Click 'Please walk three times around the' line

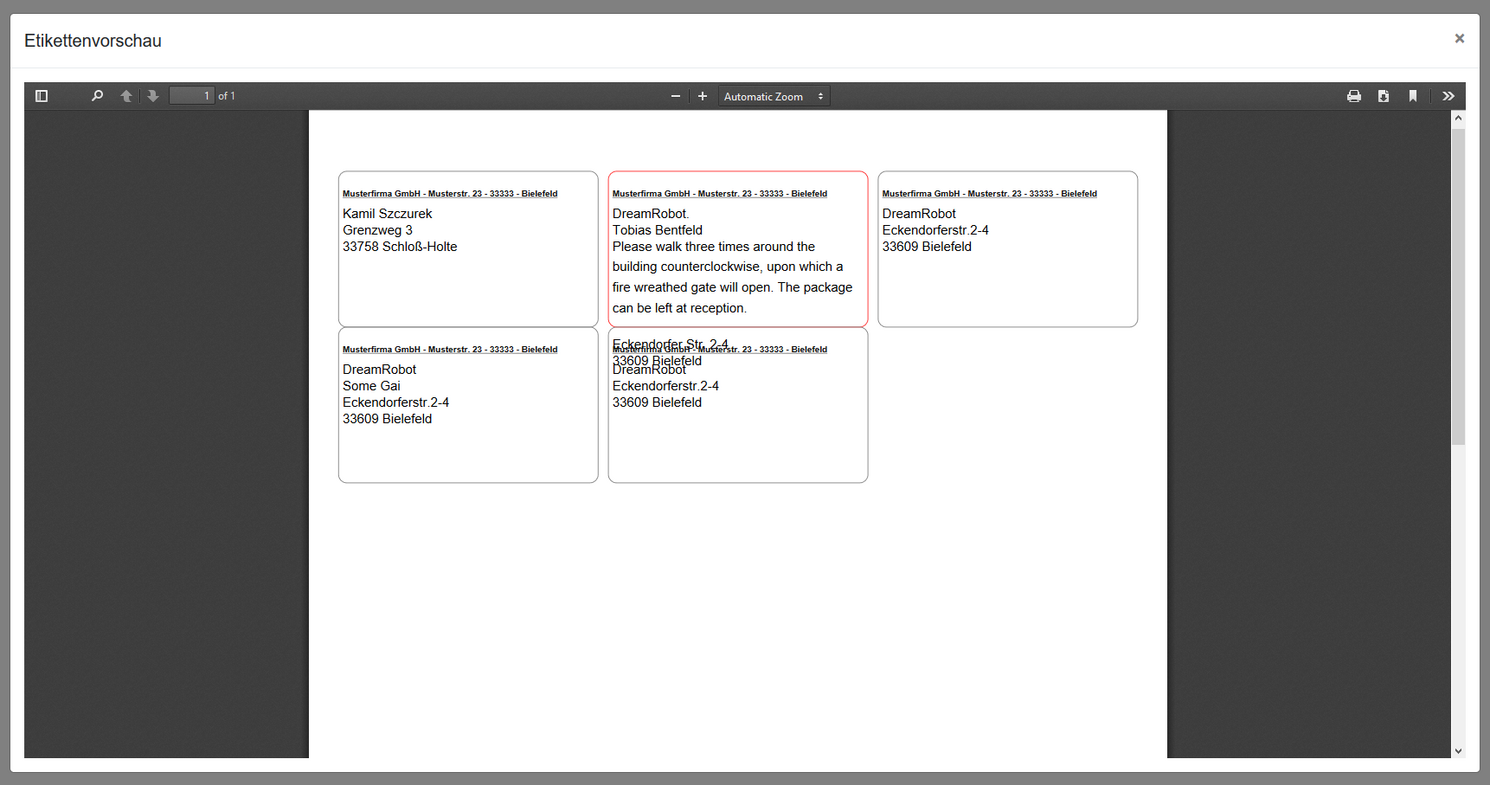click(714, 246)
